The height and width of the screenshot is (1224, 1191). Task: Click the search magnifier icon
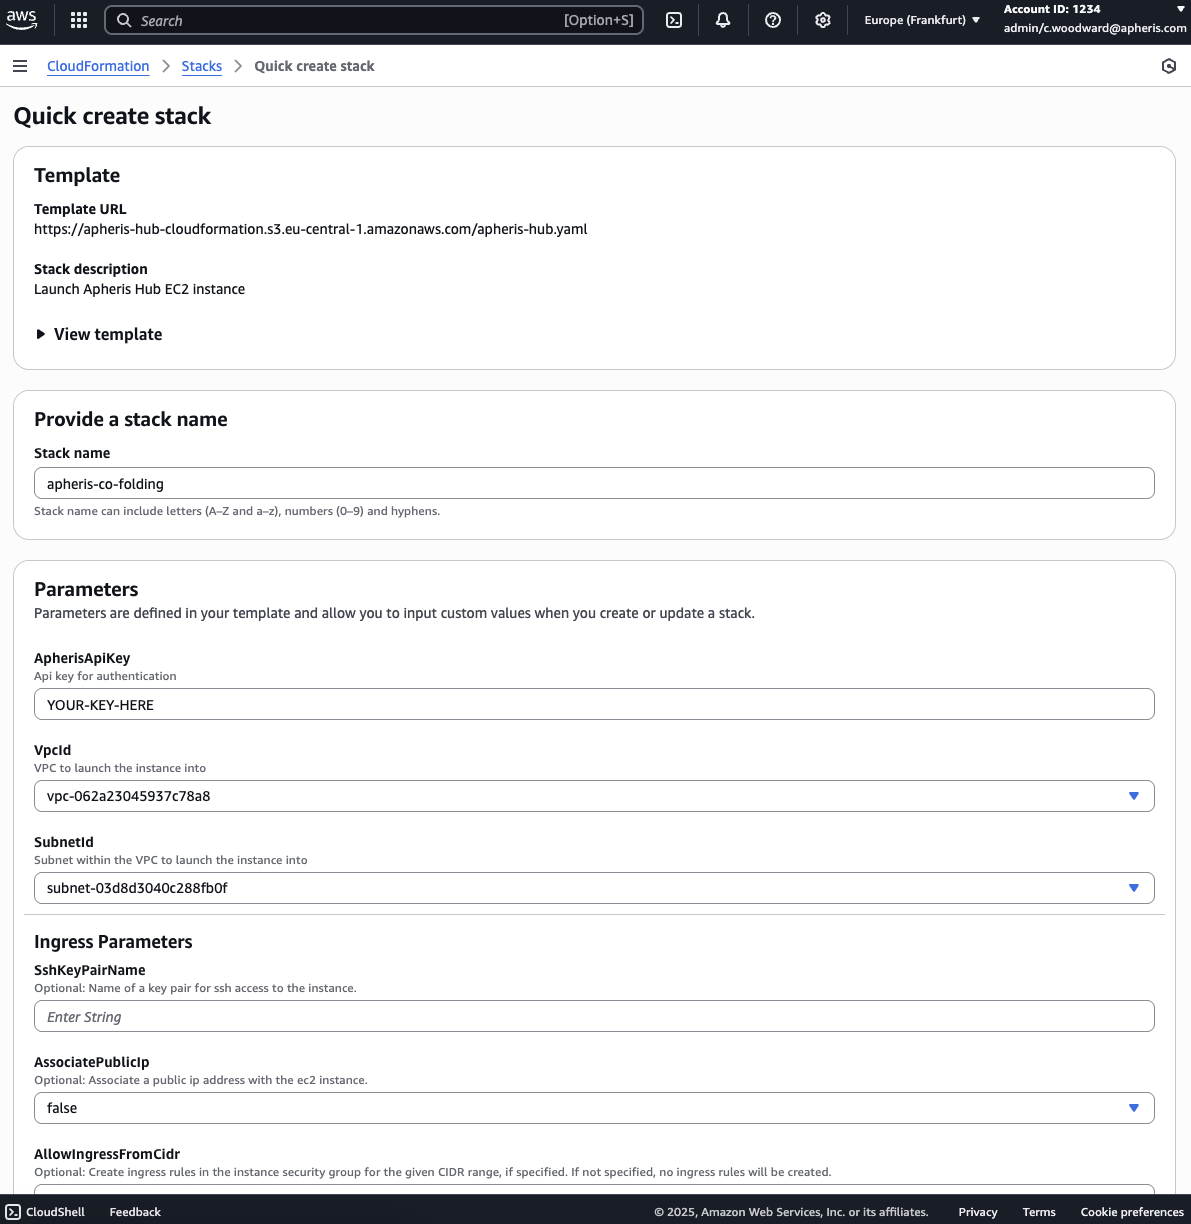pyautogui.click(x=124, y=20)
